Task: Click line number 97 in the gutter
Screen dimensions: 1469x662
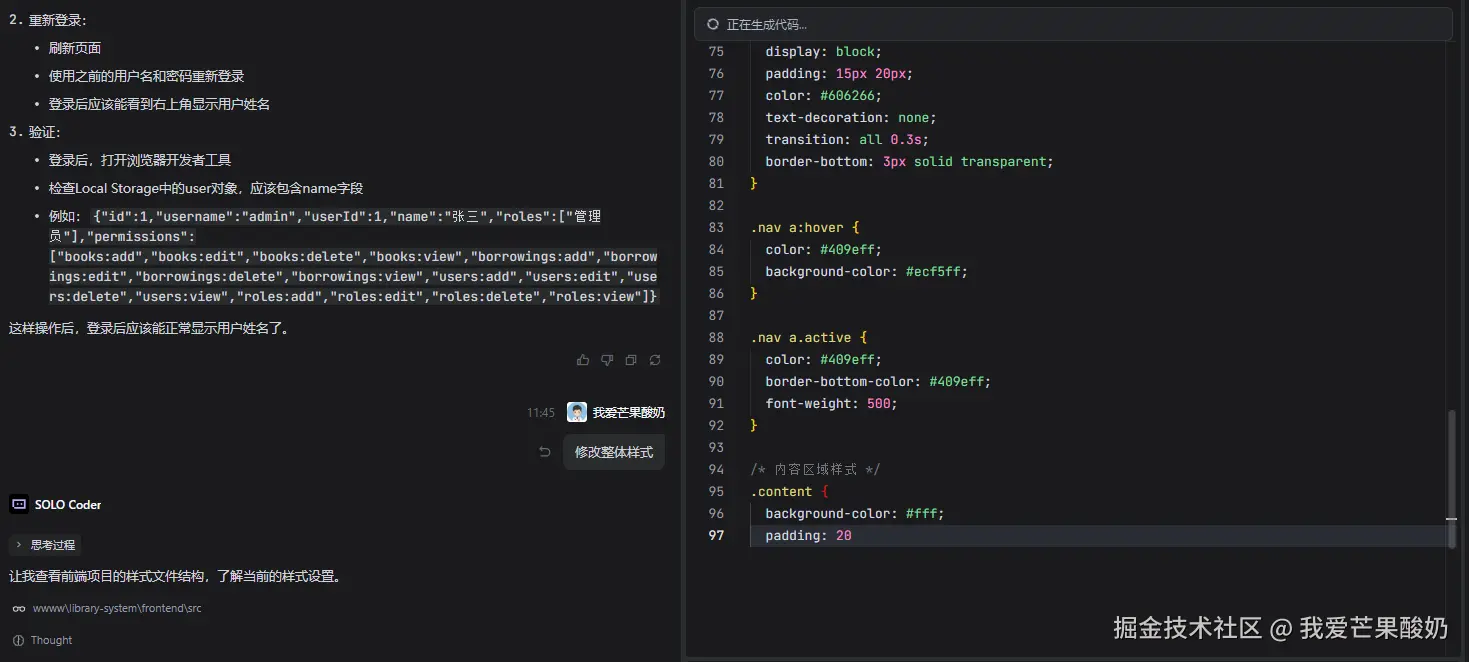Action: (716, 536)
